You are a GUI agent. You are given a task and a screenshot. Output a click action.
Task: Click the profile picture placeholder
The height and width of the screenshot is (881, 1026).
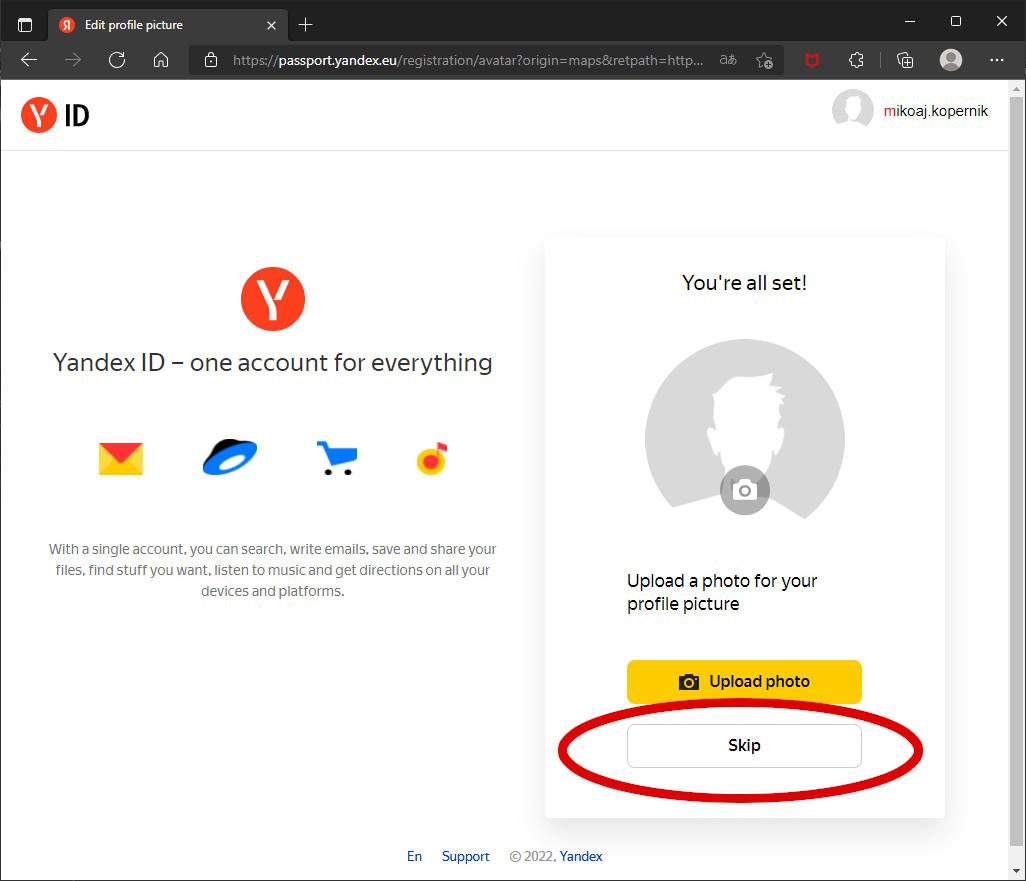745,430
